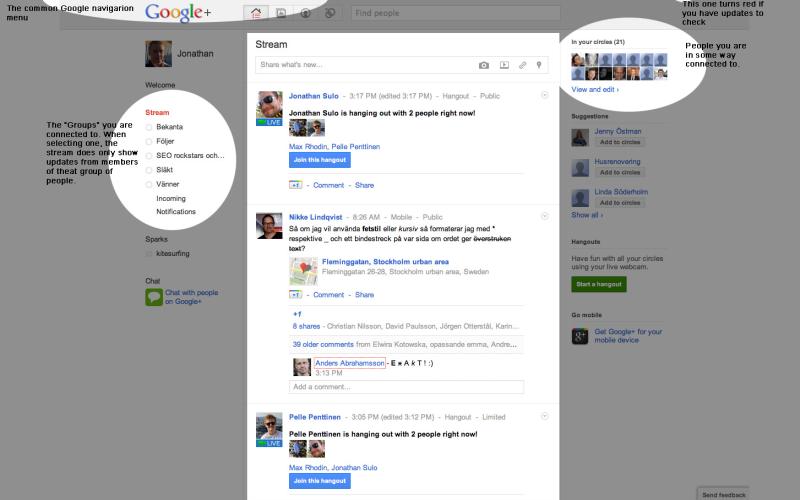Click the Find people search field

450,13
